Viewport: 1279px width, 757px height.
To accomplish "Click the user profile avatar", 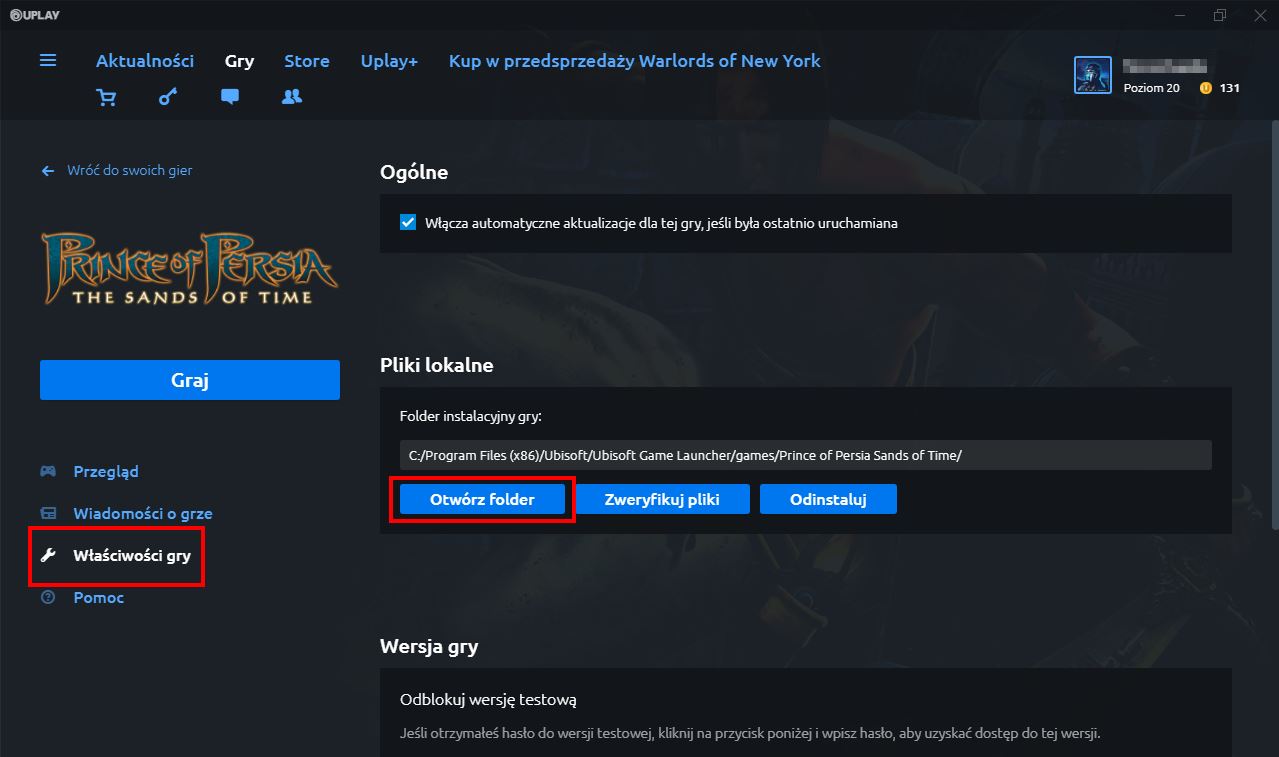I will click(x=1093, y=75).
